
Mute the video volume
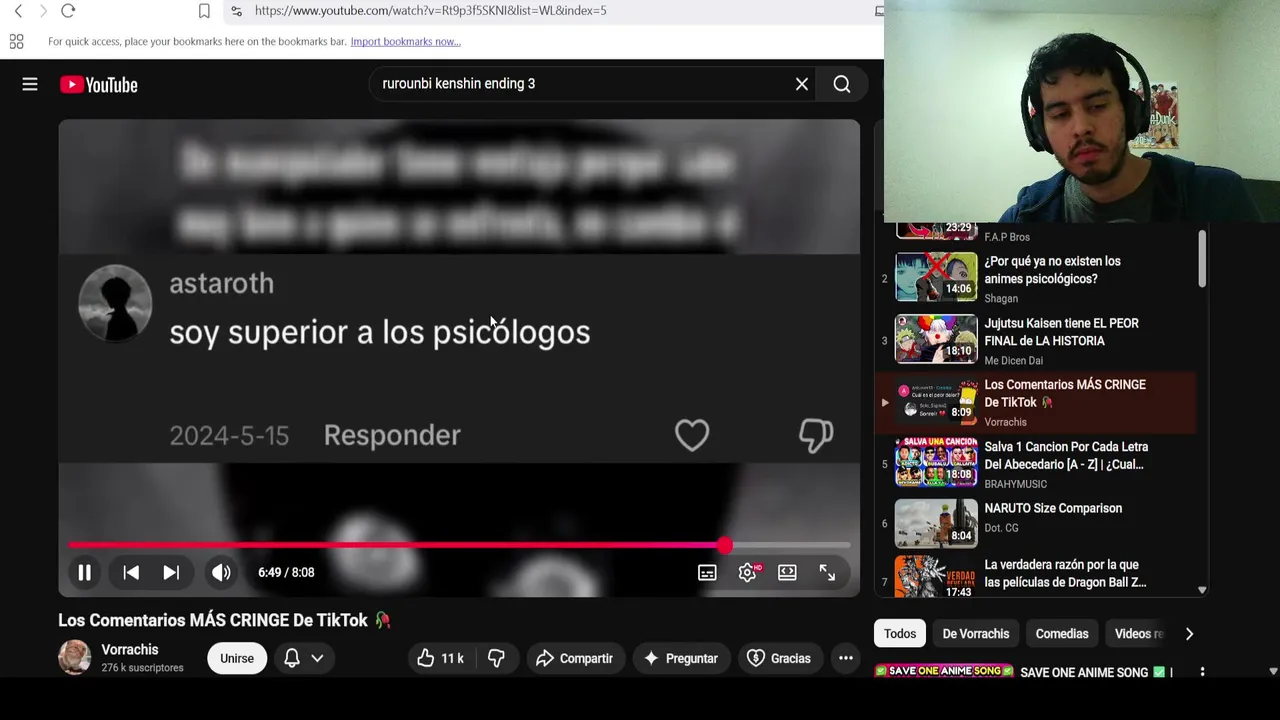(221, 572)
